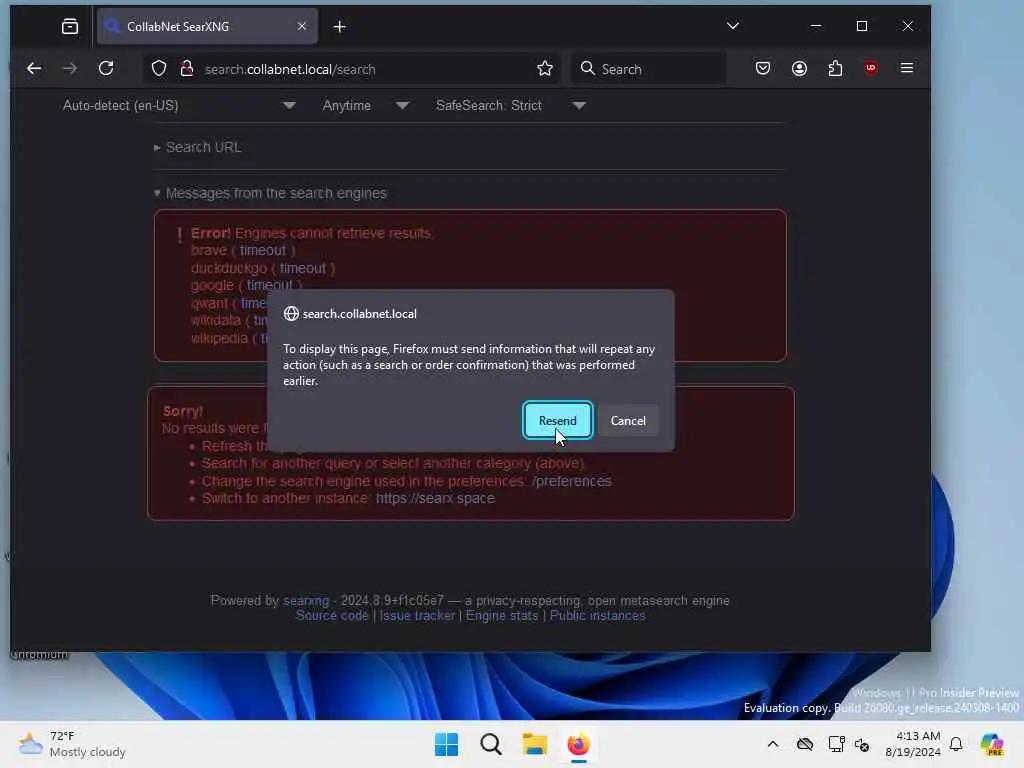Reload the current page

coord(106,69)
